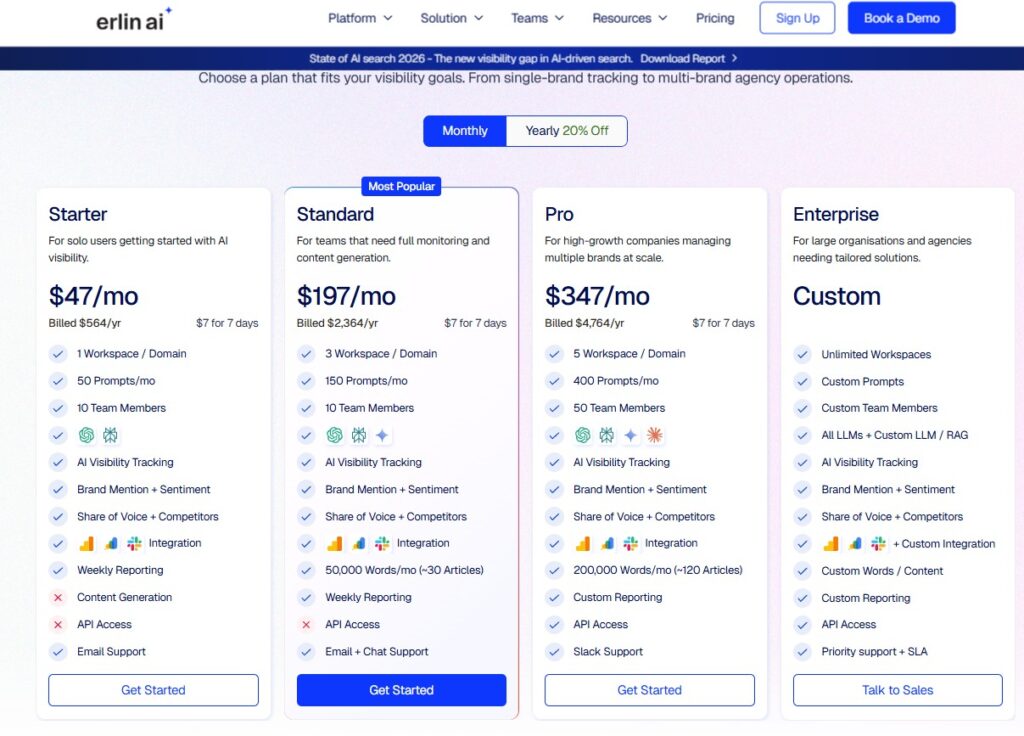
Task: Click ChatGPT icon in Pro plan
Action: pyautogui.click(x=583, y=435)
